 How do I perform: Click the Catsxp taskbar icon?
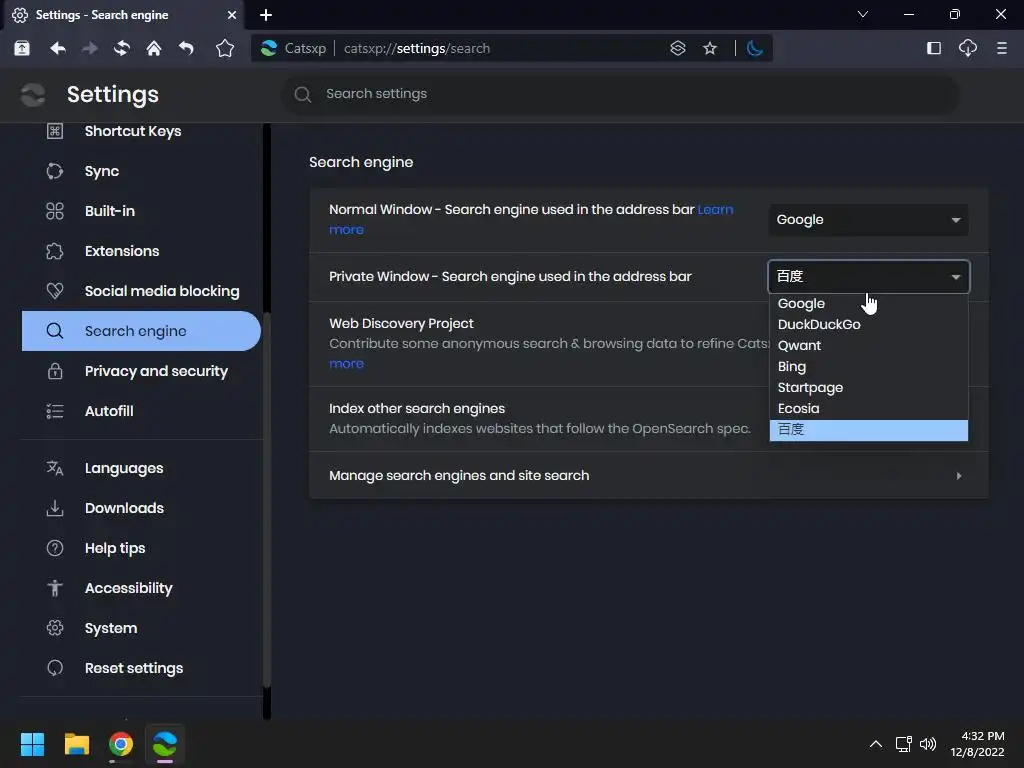[x=165, y=744]
